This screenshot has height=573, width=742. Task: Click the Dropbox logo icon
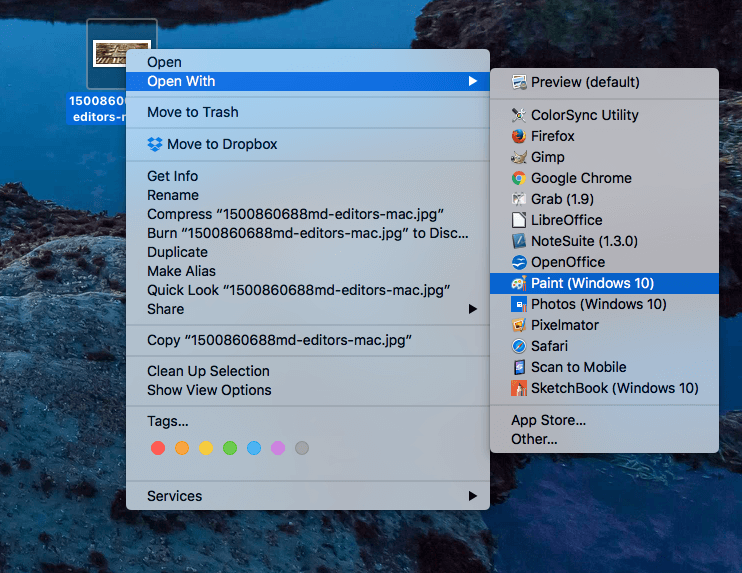tap(155, 144)
